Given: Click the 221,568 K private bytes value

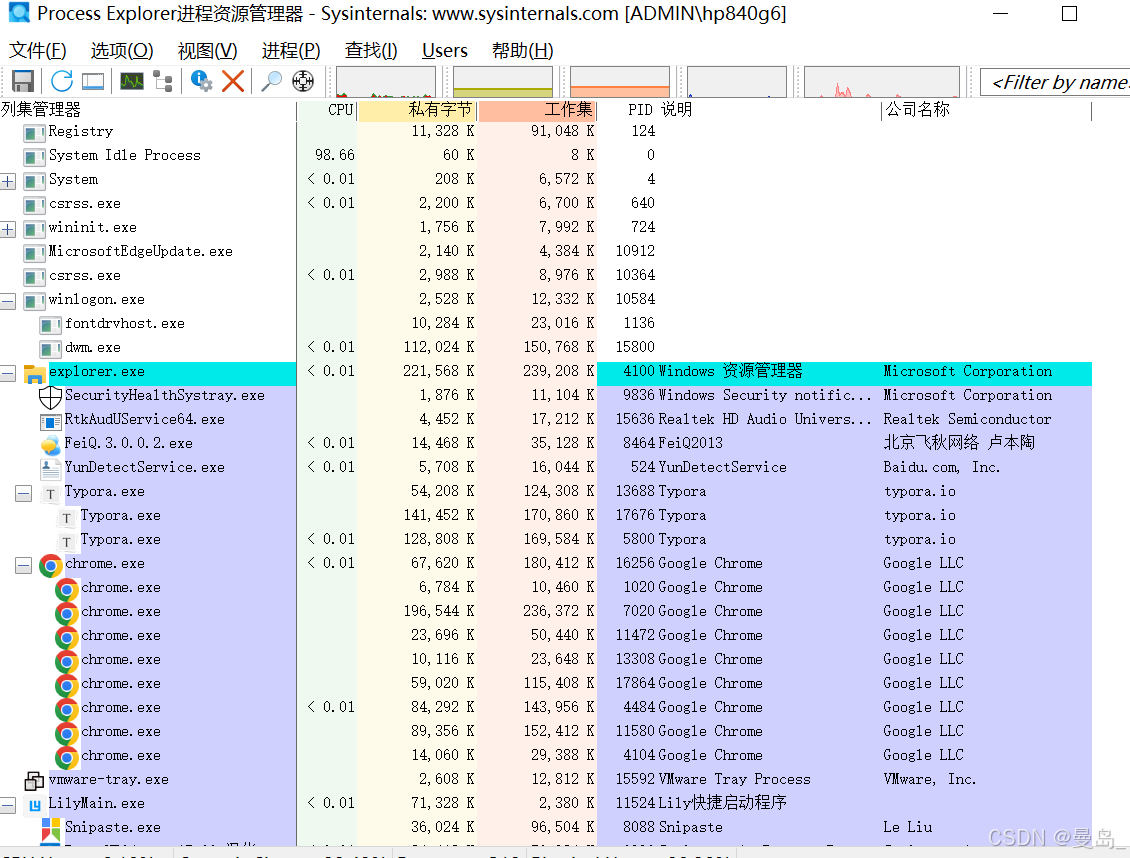Looking at the screenshot, I should pos(438,371).
